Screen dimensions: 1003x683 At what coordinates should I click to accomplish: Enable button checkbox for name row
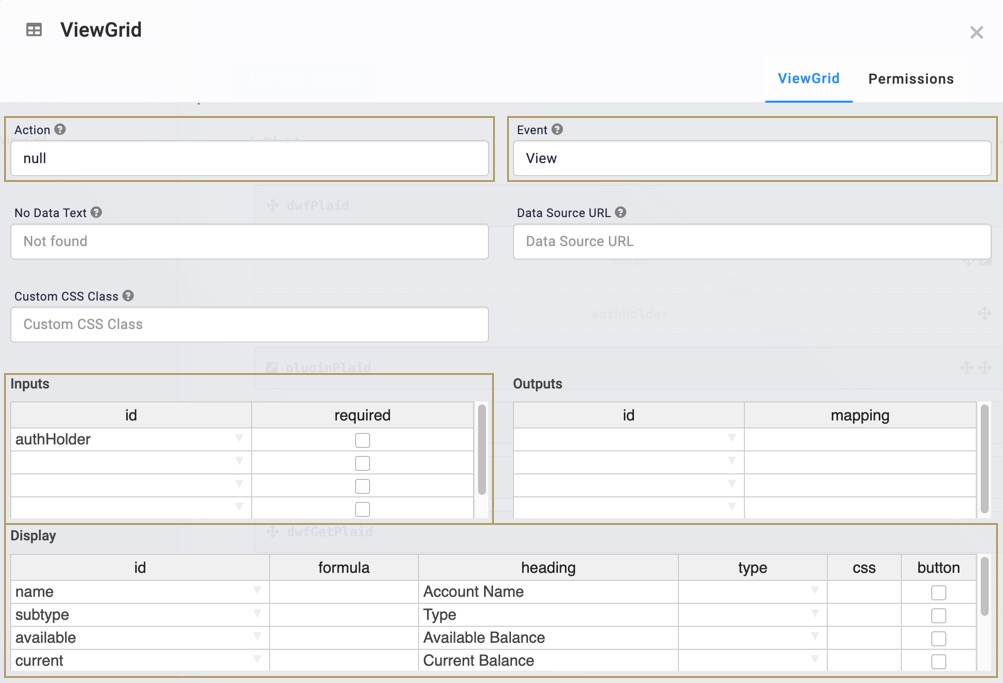pos(938,592)
